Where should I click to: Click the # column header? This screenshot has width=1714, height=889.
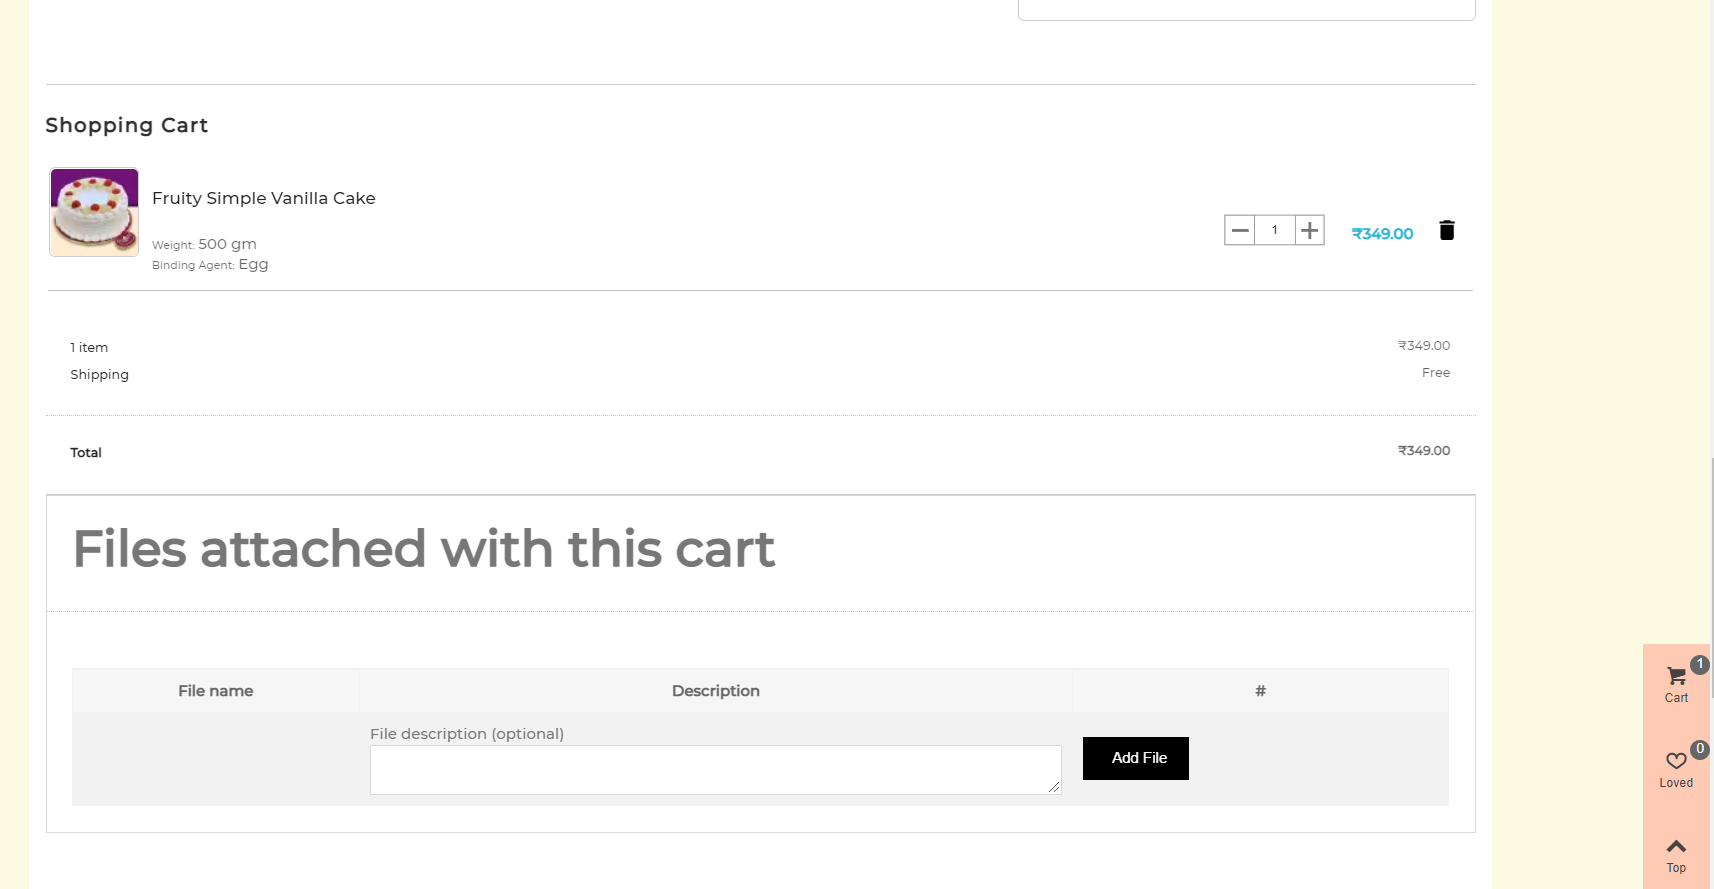pyautogui.click(x=1260, y=691)
